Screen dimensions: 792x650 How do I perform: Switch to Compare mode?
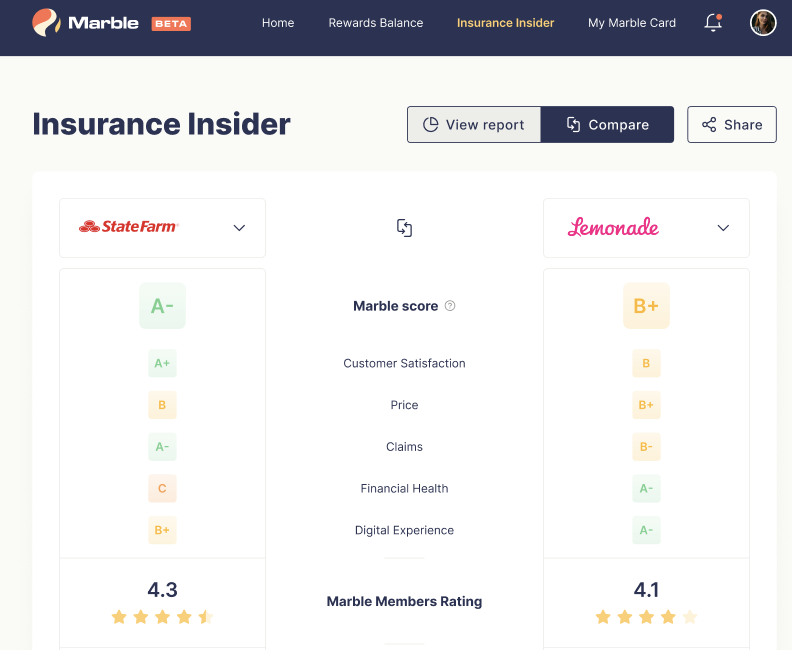(607, 125)
